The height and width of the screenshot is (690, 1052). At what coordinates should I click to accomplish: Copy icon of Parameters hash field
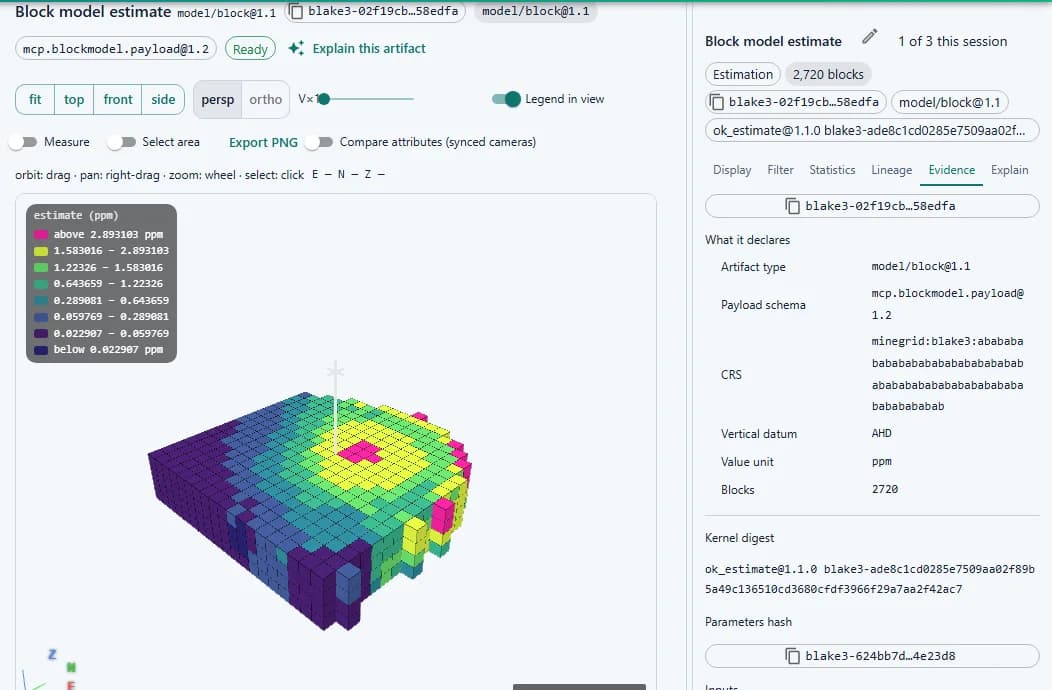(x=792, y=656)
